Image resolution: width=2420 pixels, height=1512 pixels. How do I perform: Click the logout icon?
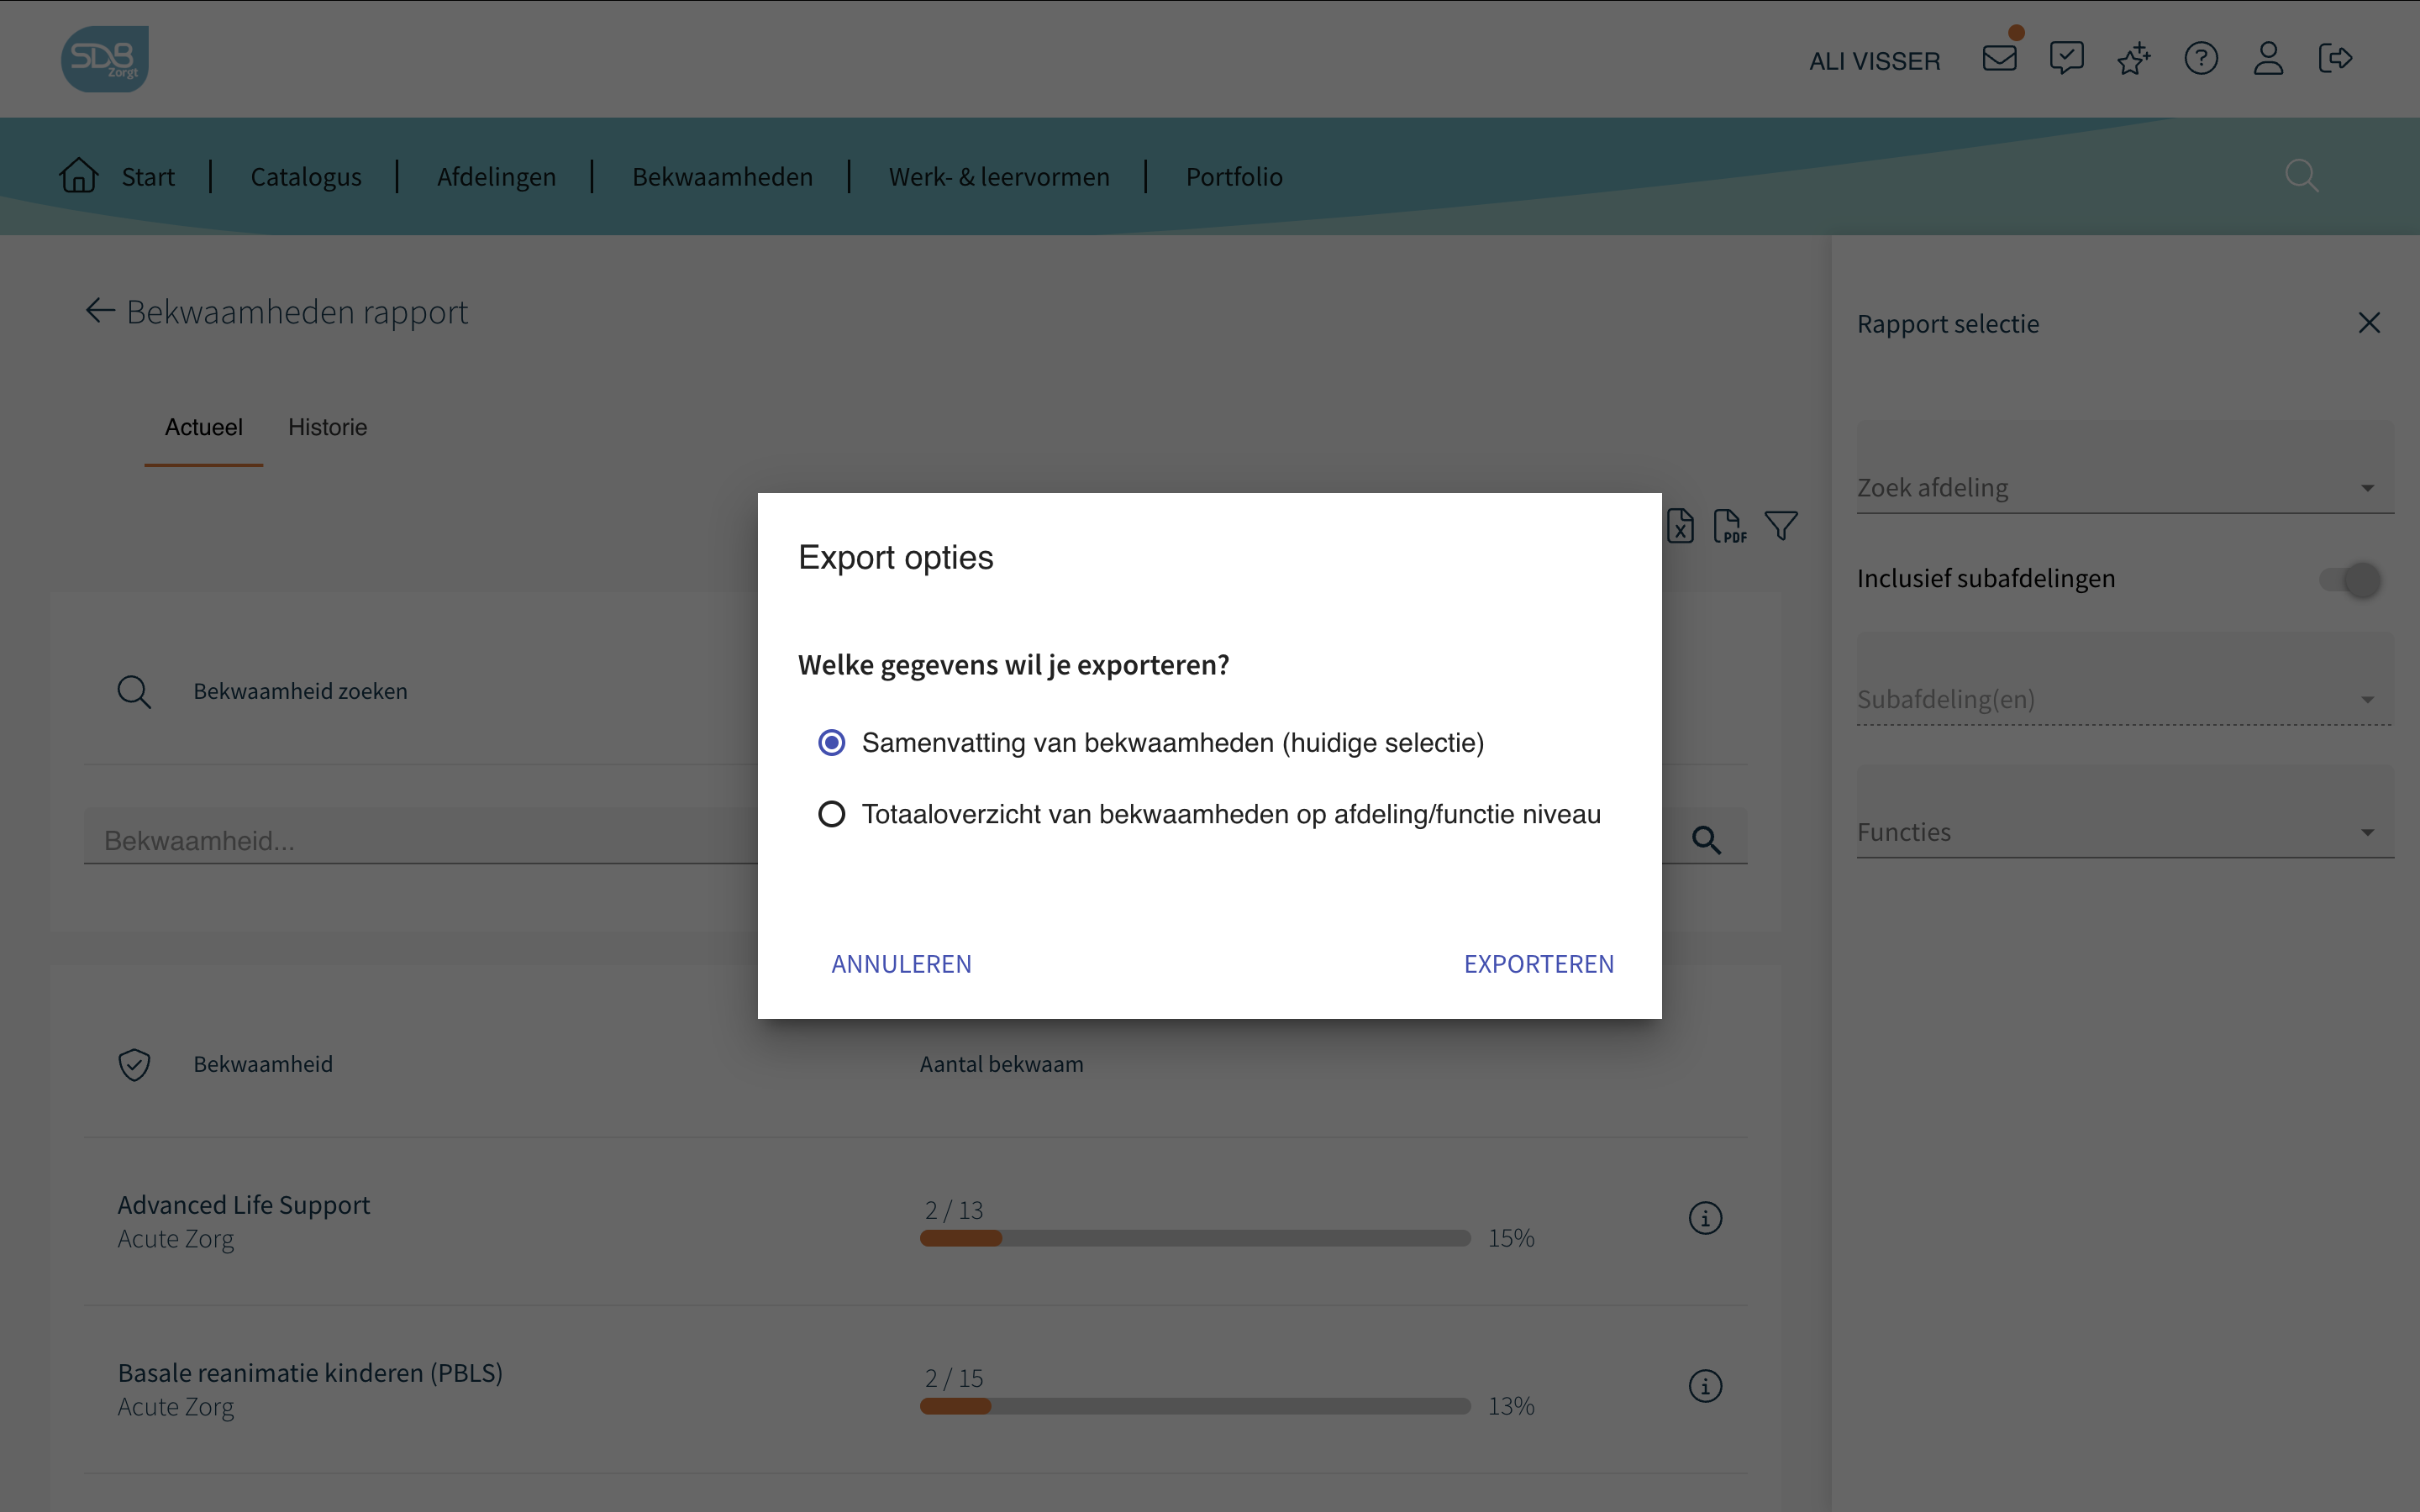(x=2335, y=59)
